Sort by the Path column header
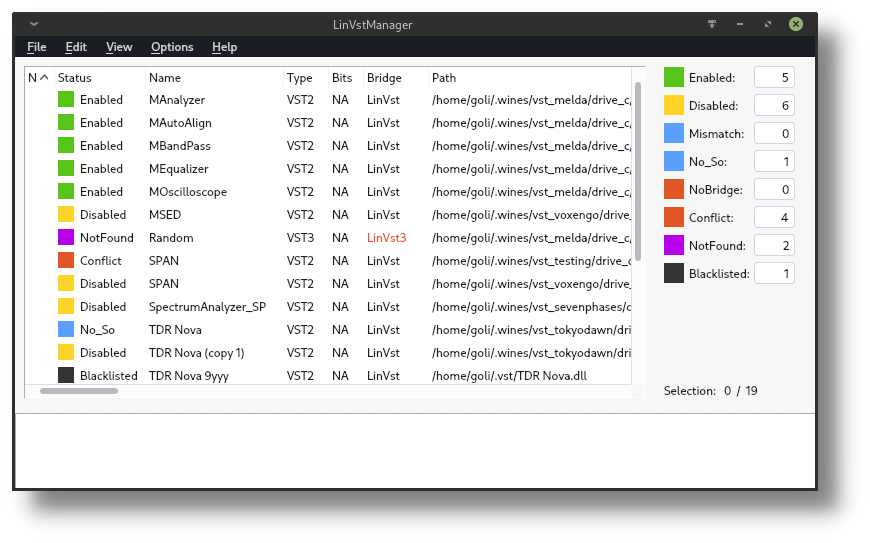This screenshot has height=543, width=870. [x=530, y=78]
